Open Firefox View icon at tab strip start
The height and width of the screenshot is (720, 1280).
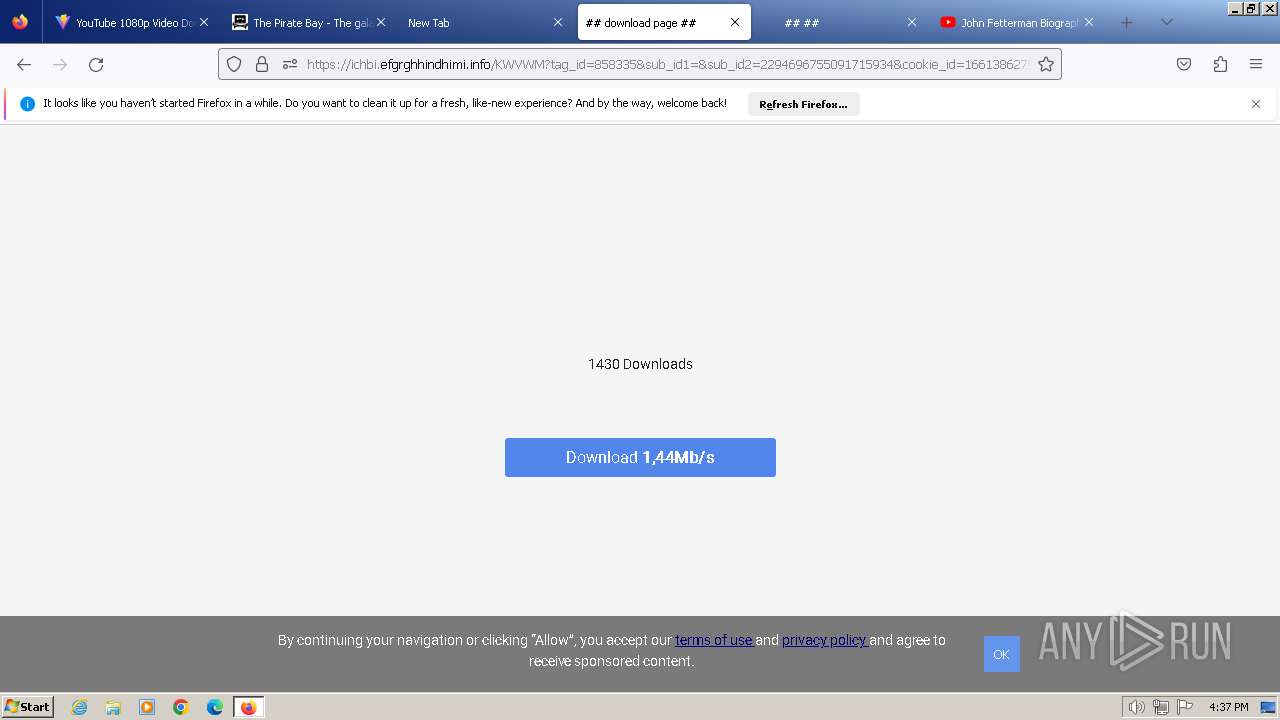click(20, 22)
